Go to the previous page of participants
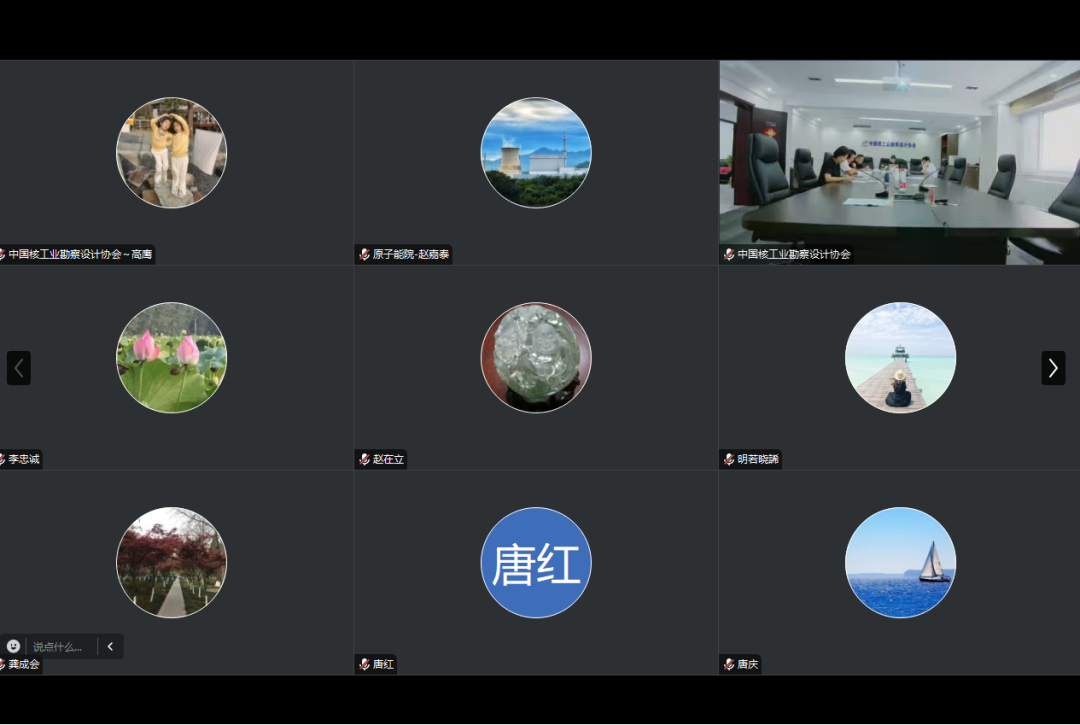 pyautogui.click(x=19, y=368)
